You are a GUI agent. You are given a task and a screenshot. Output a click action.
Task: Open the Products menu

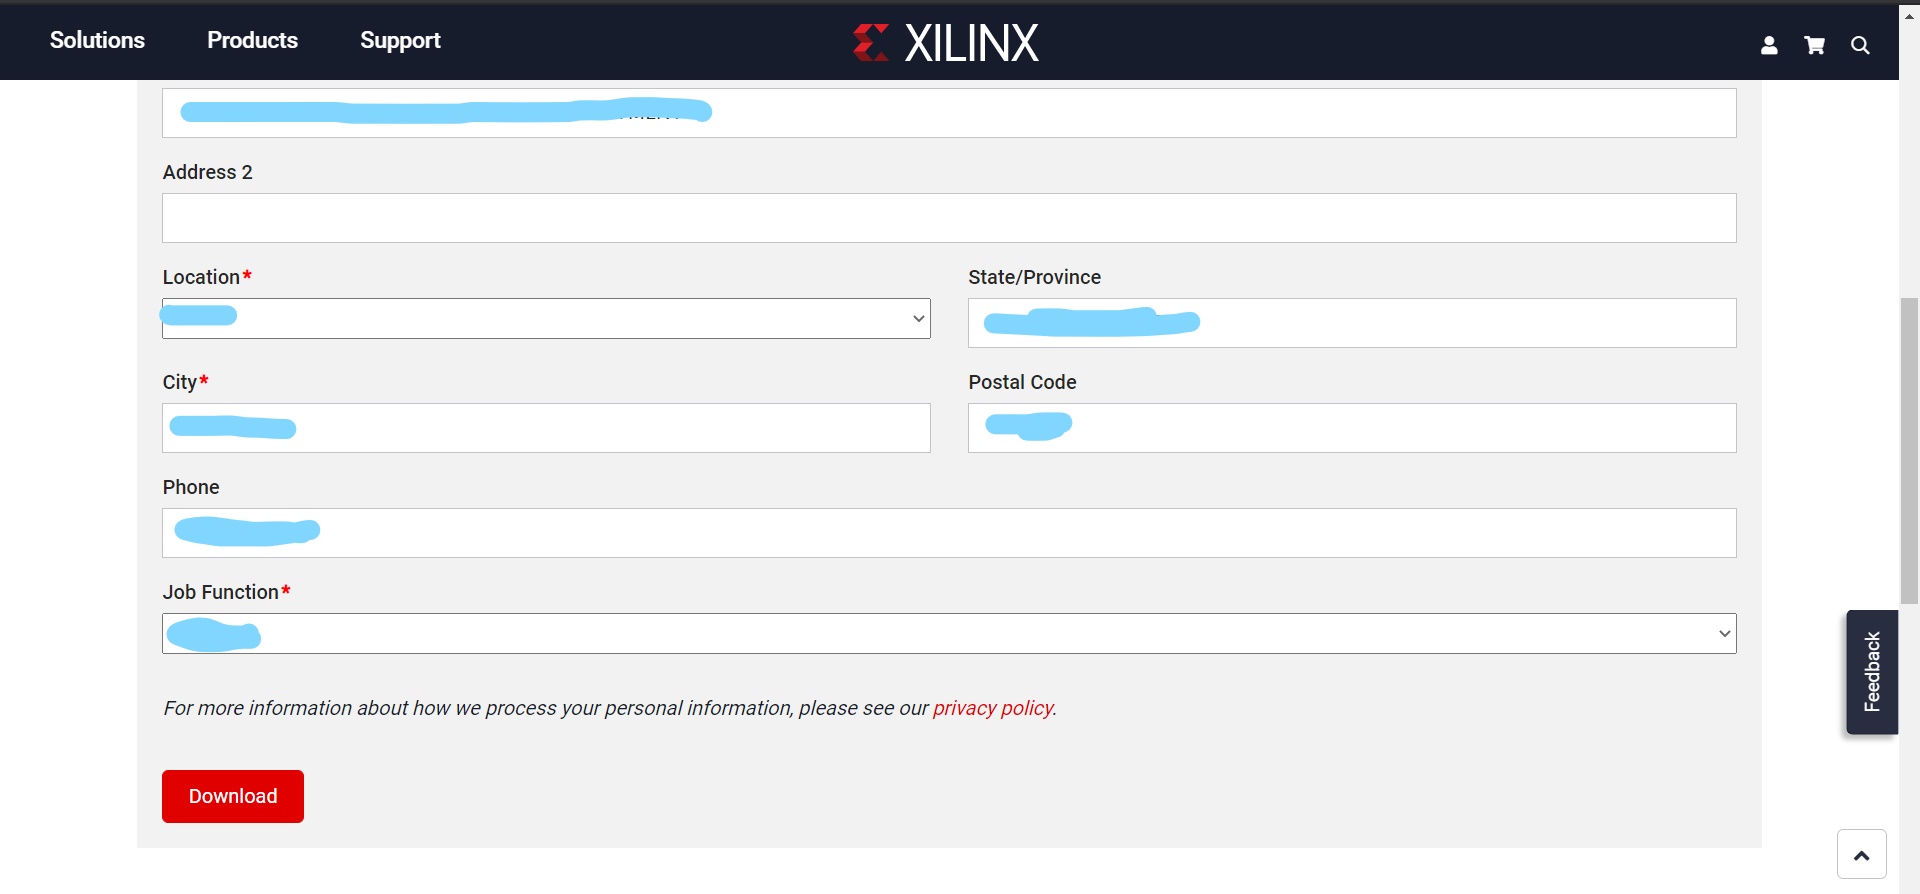pyautogui.click(x=252, y=40)
